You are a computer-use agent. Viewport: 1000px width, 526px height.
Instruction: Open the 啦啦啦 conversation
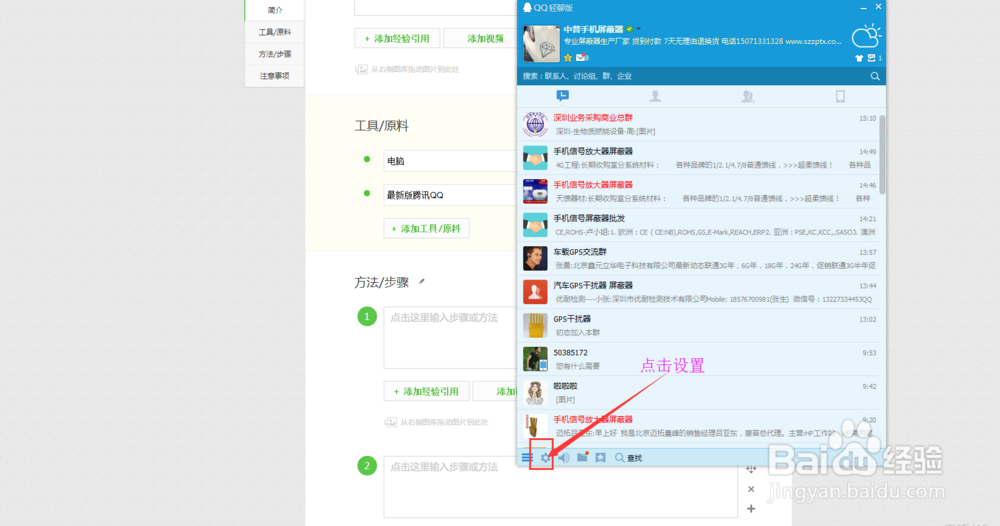tap(698, 393)
